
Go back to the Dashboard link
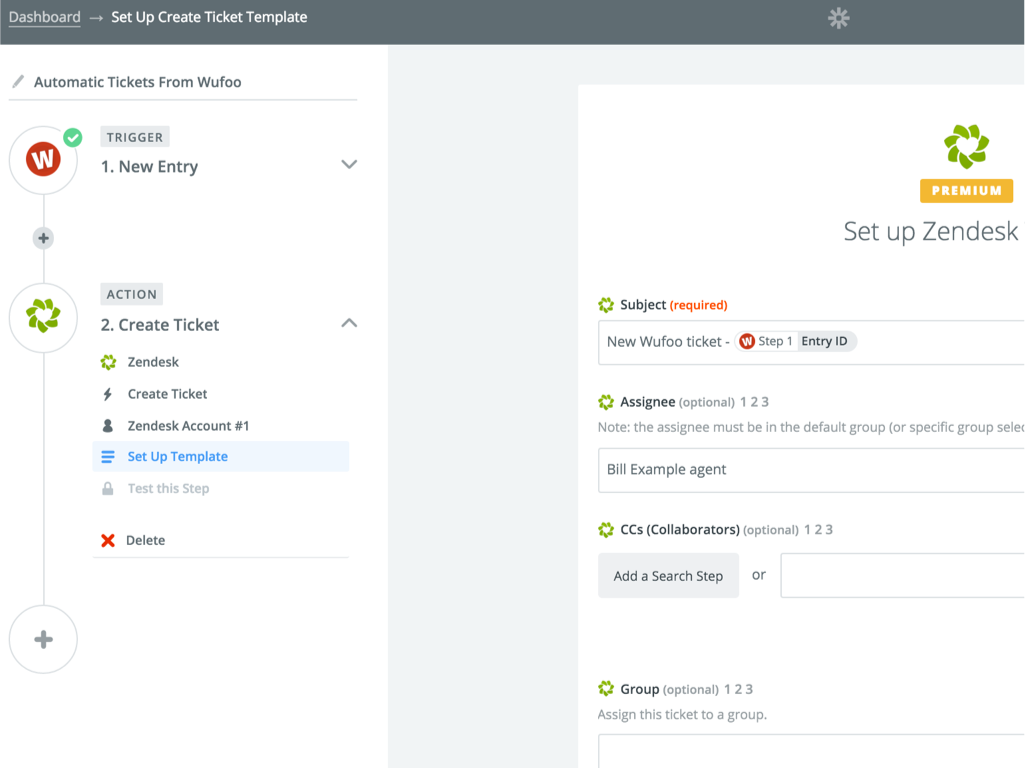(x=44, y=17)
